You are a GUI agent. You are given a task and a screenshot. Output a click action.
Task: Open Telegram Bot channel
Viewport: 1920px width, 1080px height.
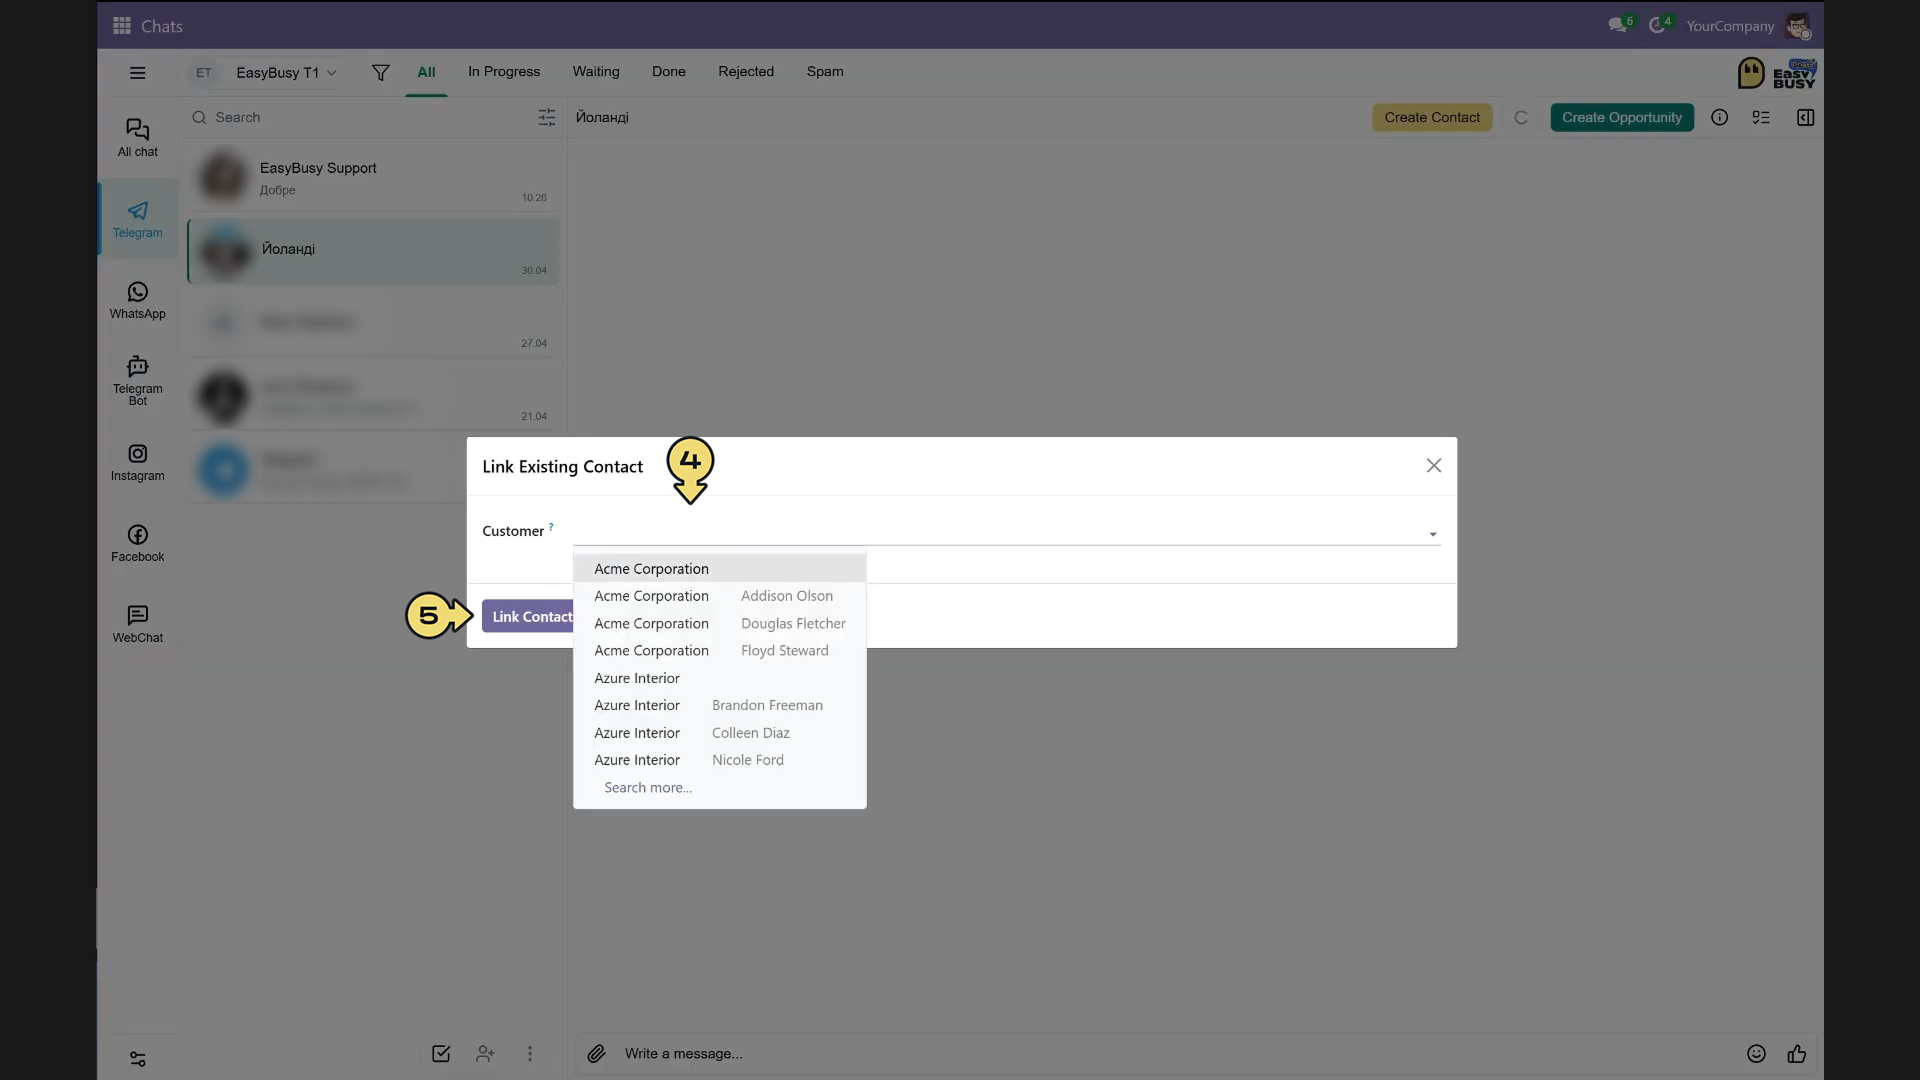tap(138, 380)
